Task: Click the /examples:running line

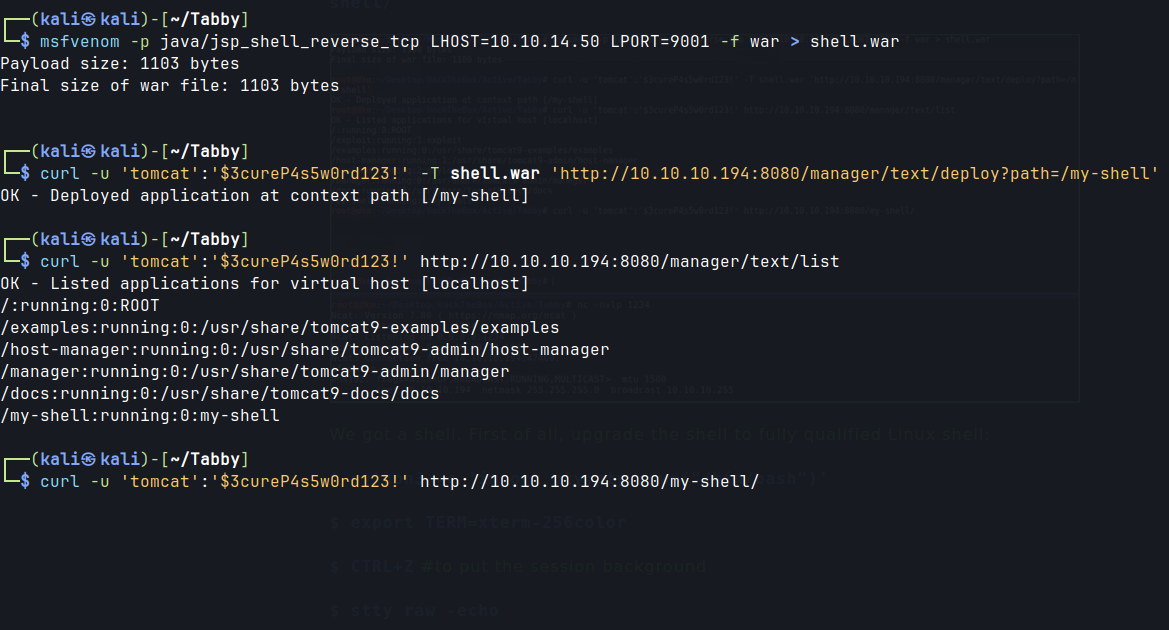Action: (280, 328)
